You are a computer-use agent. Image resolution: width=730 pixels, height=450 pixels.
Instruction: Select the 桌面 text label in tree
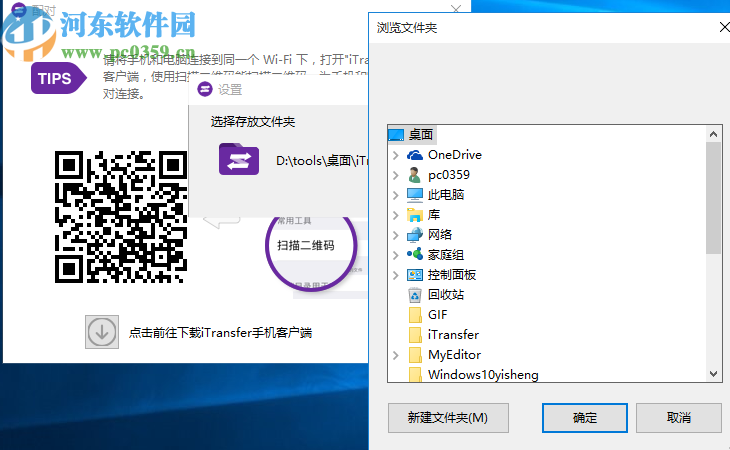coord(421,134)
